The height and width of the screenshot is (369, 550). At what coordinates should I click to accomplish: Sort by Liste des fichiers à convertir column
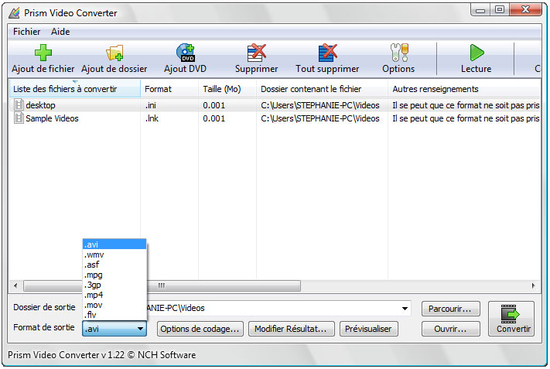tap(74, 89)
